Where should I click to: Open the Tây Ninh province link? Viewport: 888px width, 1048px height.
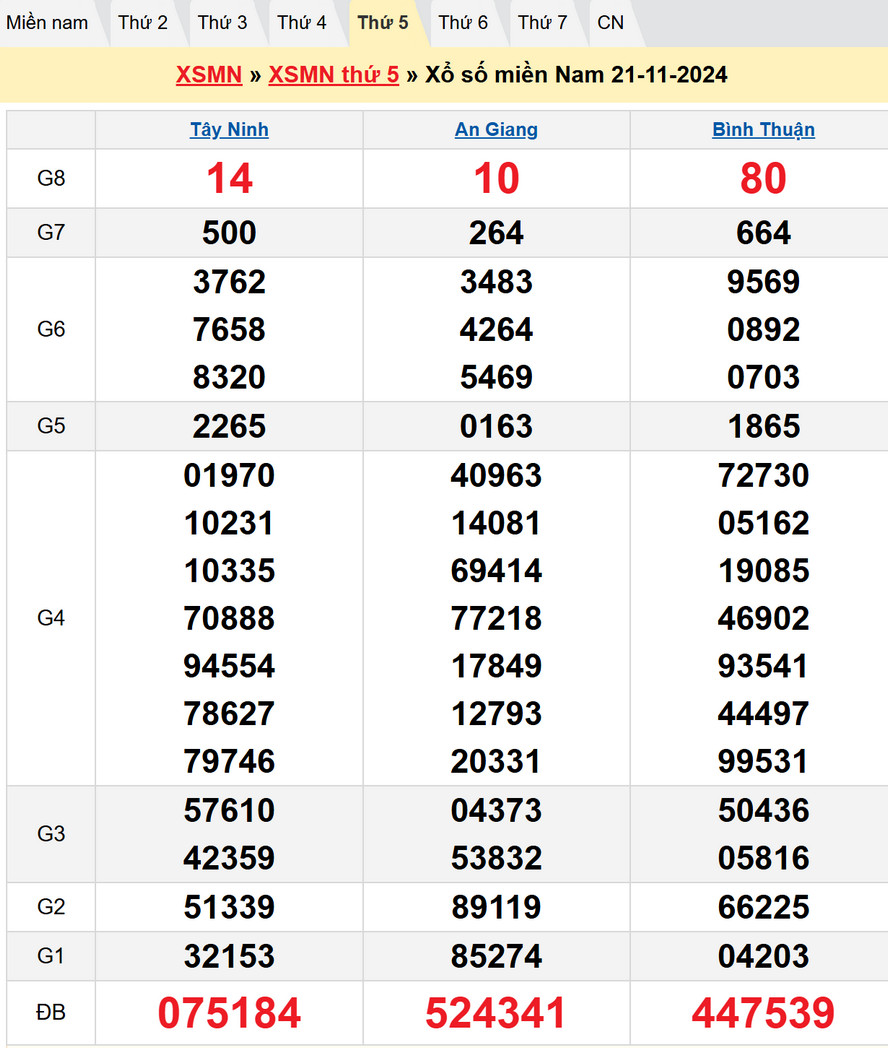click(x=229, y=129)
